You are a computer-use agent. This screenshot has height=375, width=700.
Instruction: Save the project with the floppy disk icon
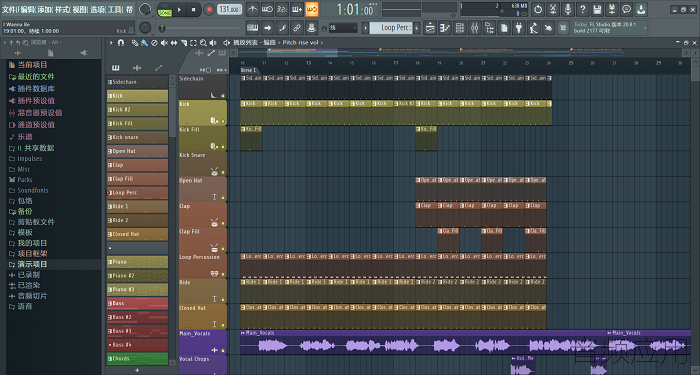coord(597,9)
